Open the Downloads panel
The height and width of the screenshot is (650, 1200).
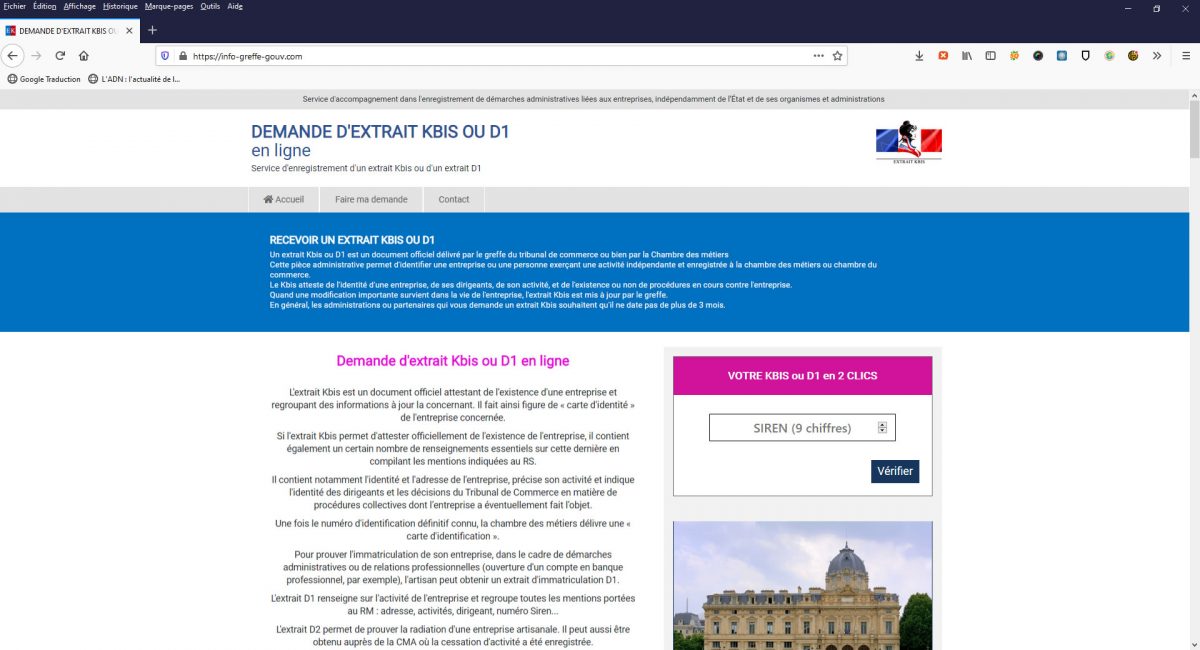[x=919, y=56]
